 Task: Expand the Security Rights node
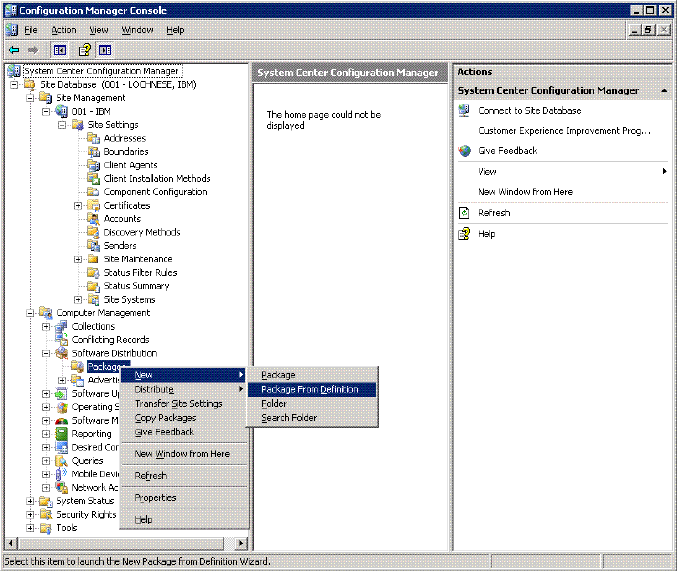(30, 514)
